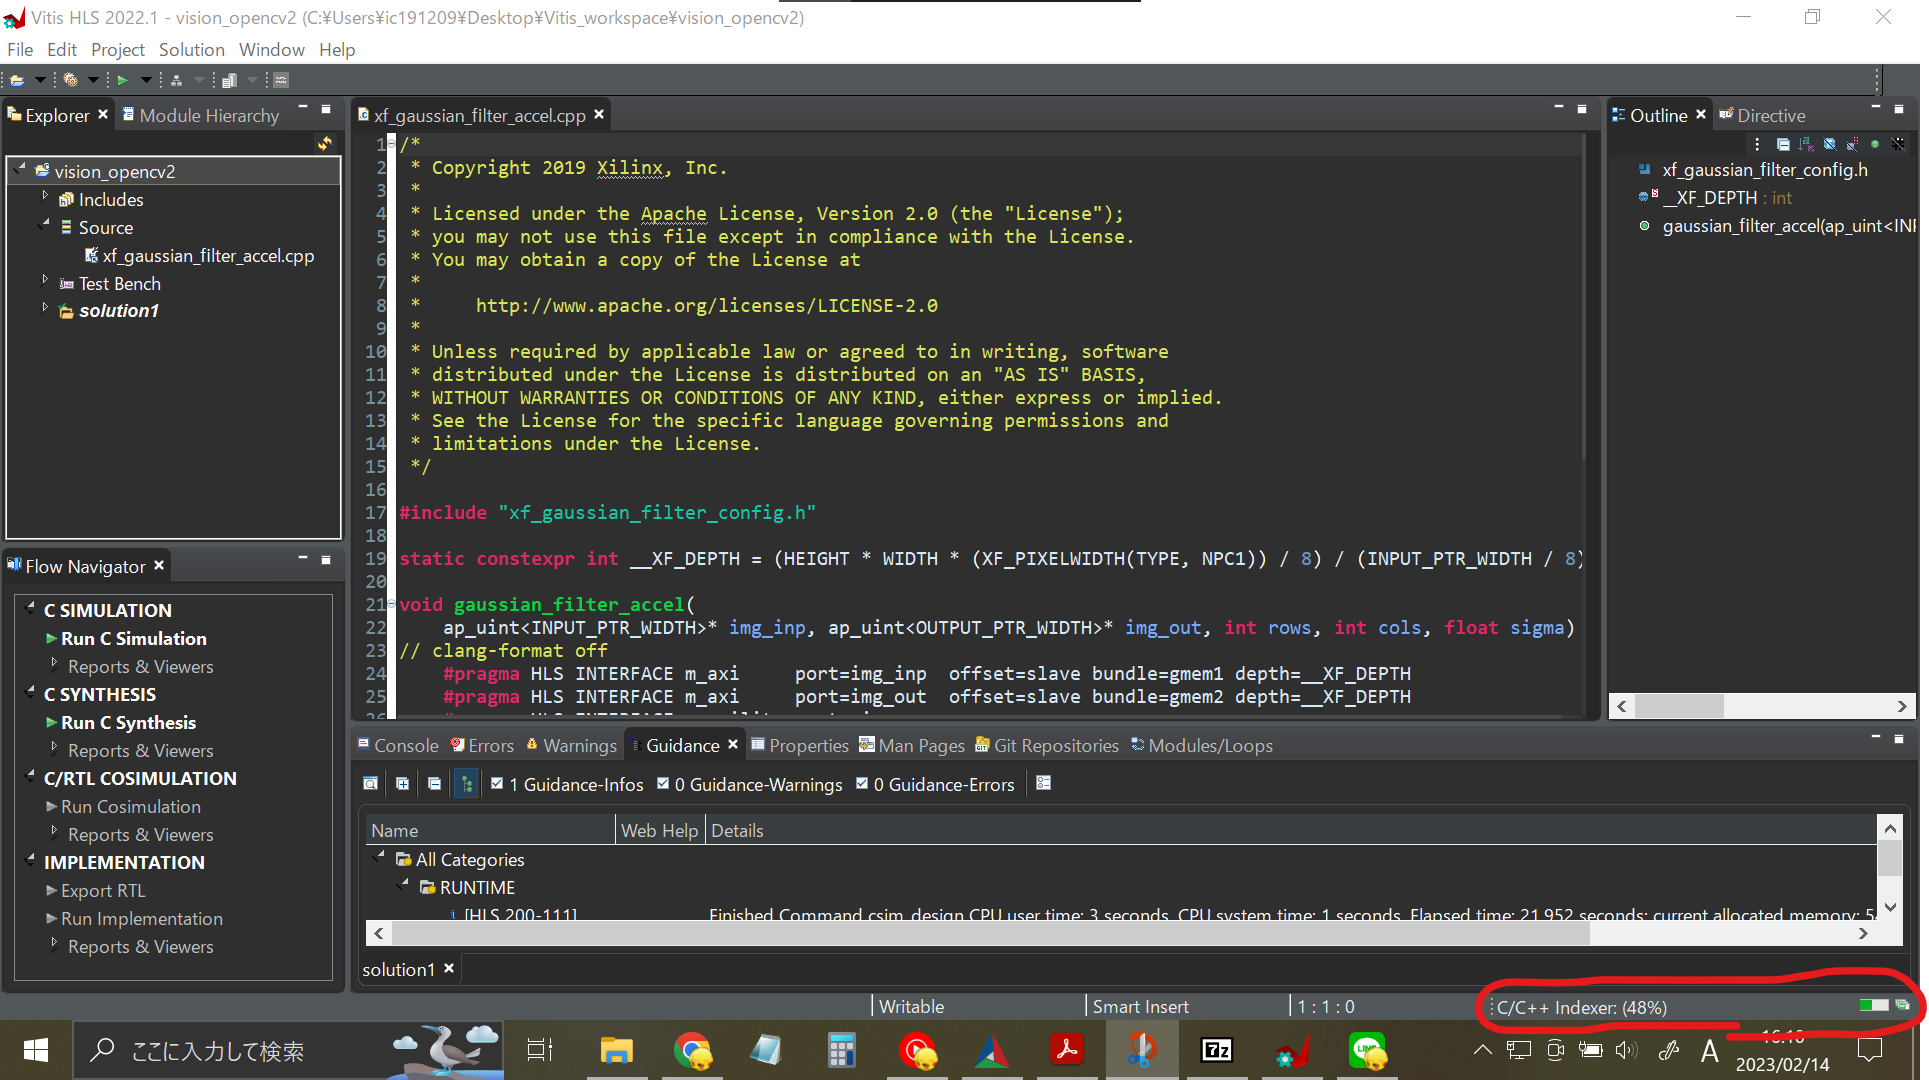The image size is (1929, 1080).
Task: Click Collapse All icon in Outline toolbar
Action: point(1783,144)
